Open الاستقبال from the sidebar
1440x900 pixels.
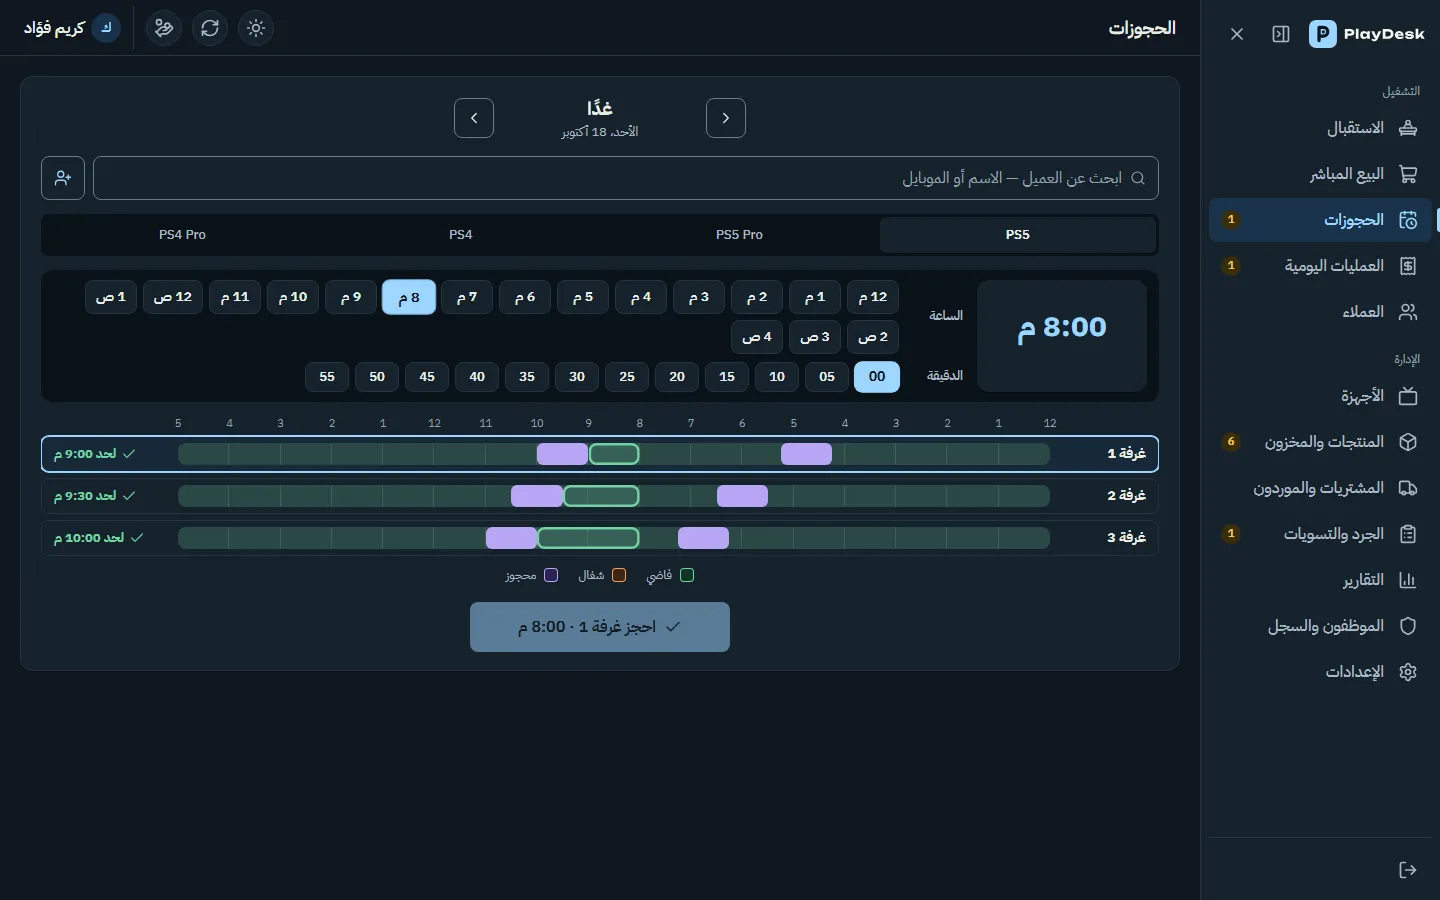point(1320,128)
